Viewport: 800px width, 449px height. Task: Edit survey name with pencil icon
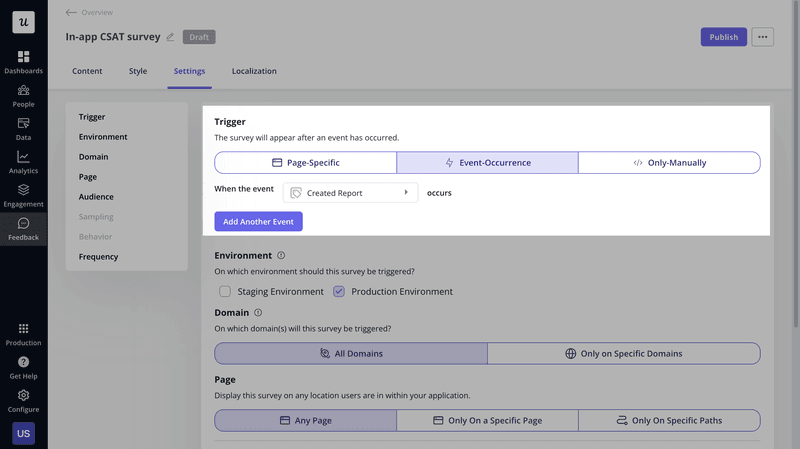pos(170,37)
